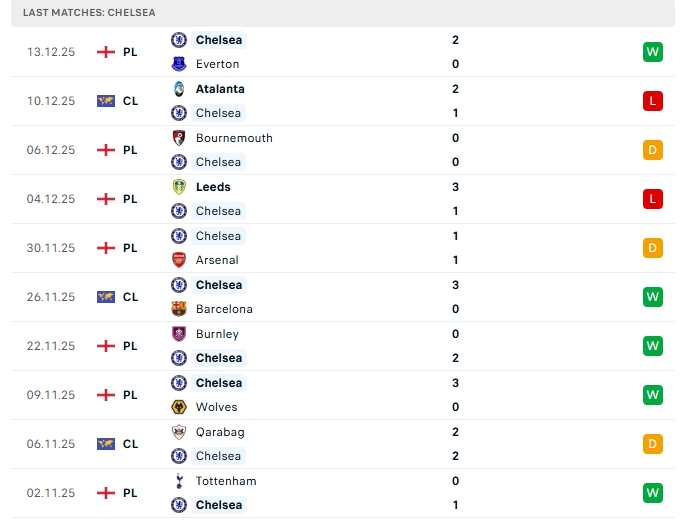Click the Champions League icon on 06.11.25 row
681x521 pixels.
pyautogui.click(x=106, y=444)
